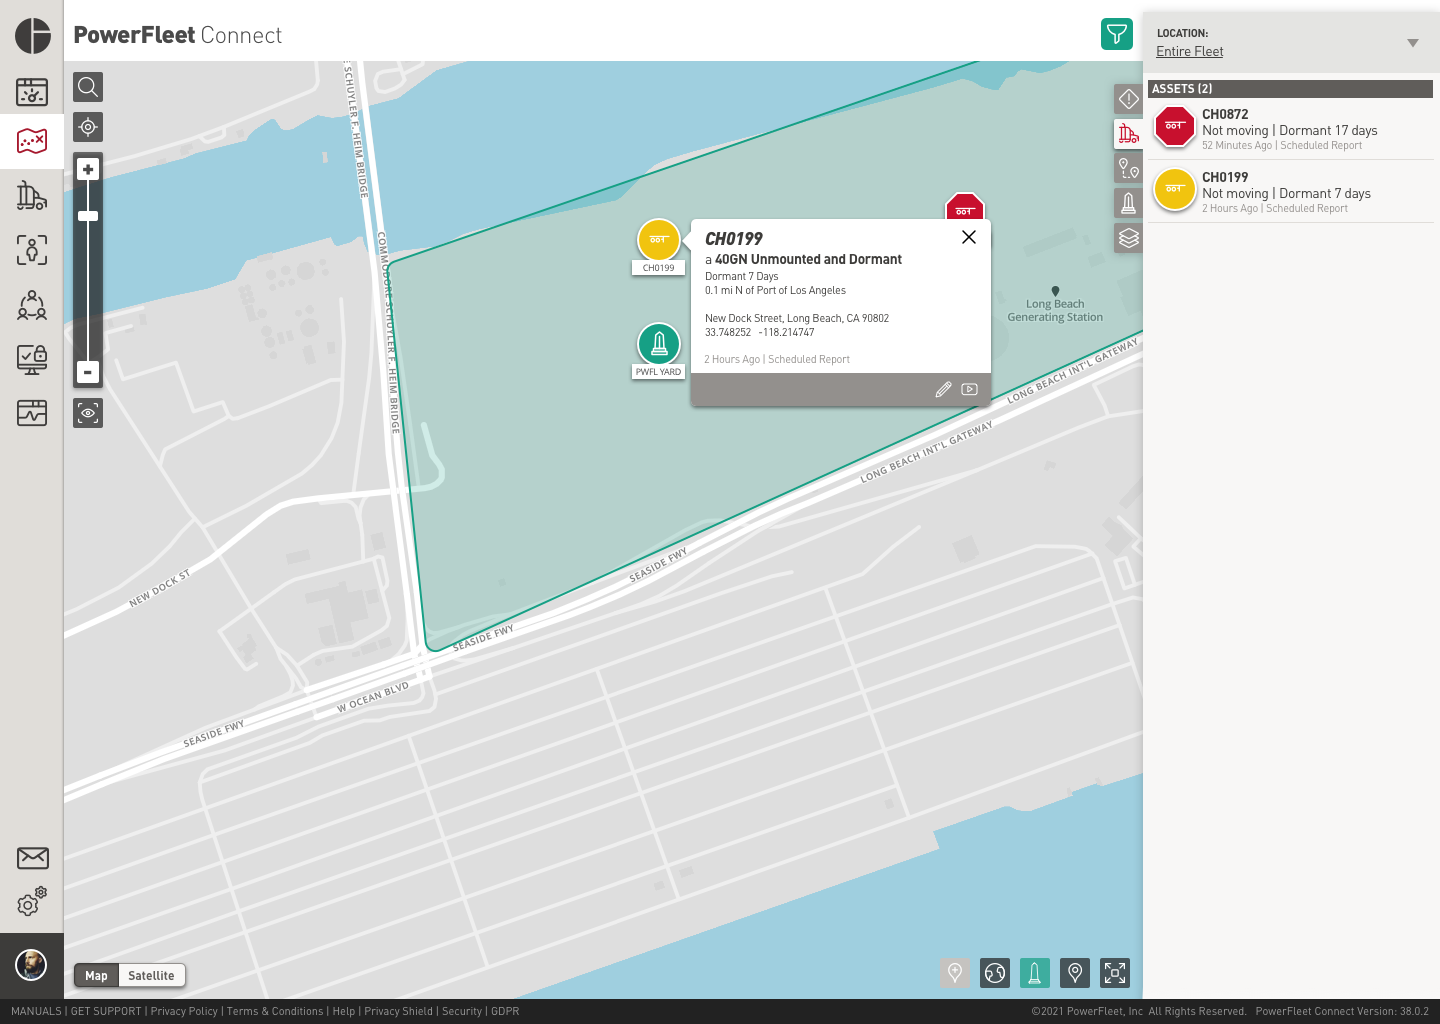
Task: Zoom in with the plus button
Action: pos(88,169)
